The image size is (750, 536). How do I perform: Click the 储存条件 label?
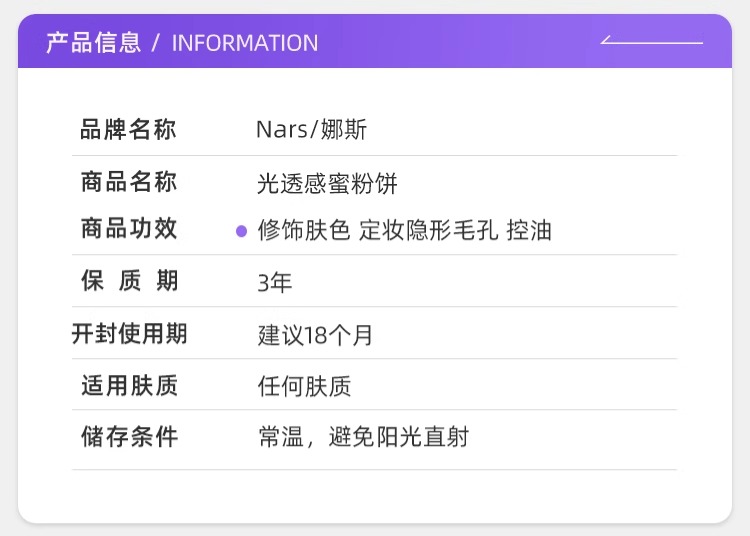point(129,437)
